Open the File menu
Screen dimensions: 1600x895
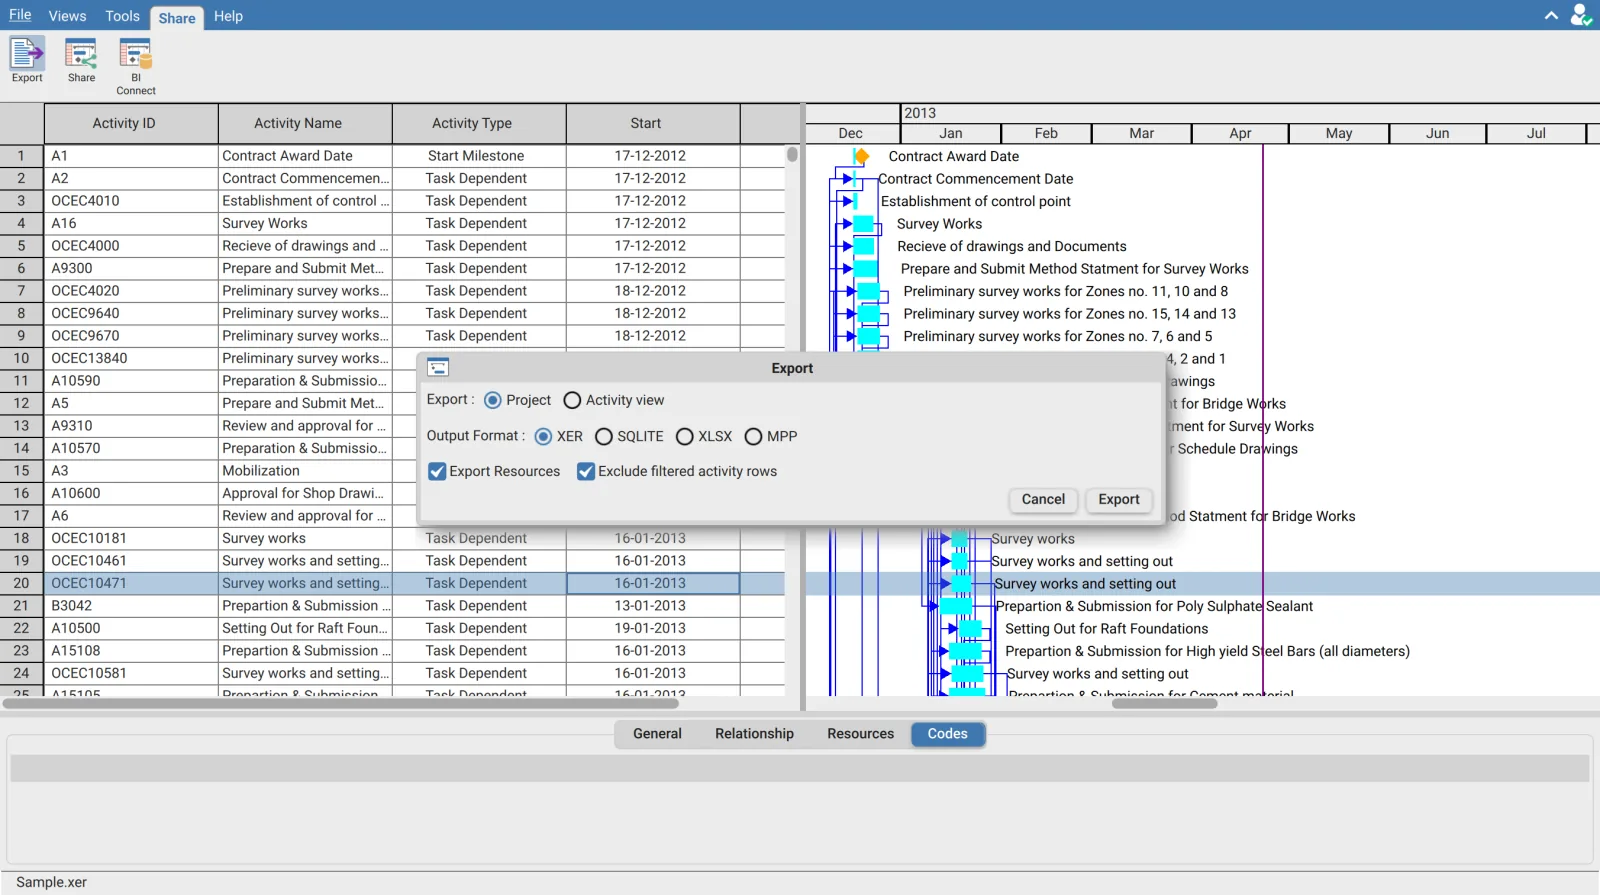(20, 15)
